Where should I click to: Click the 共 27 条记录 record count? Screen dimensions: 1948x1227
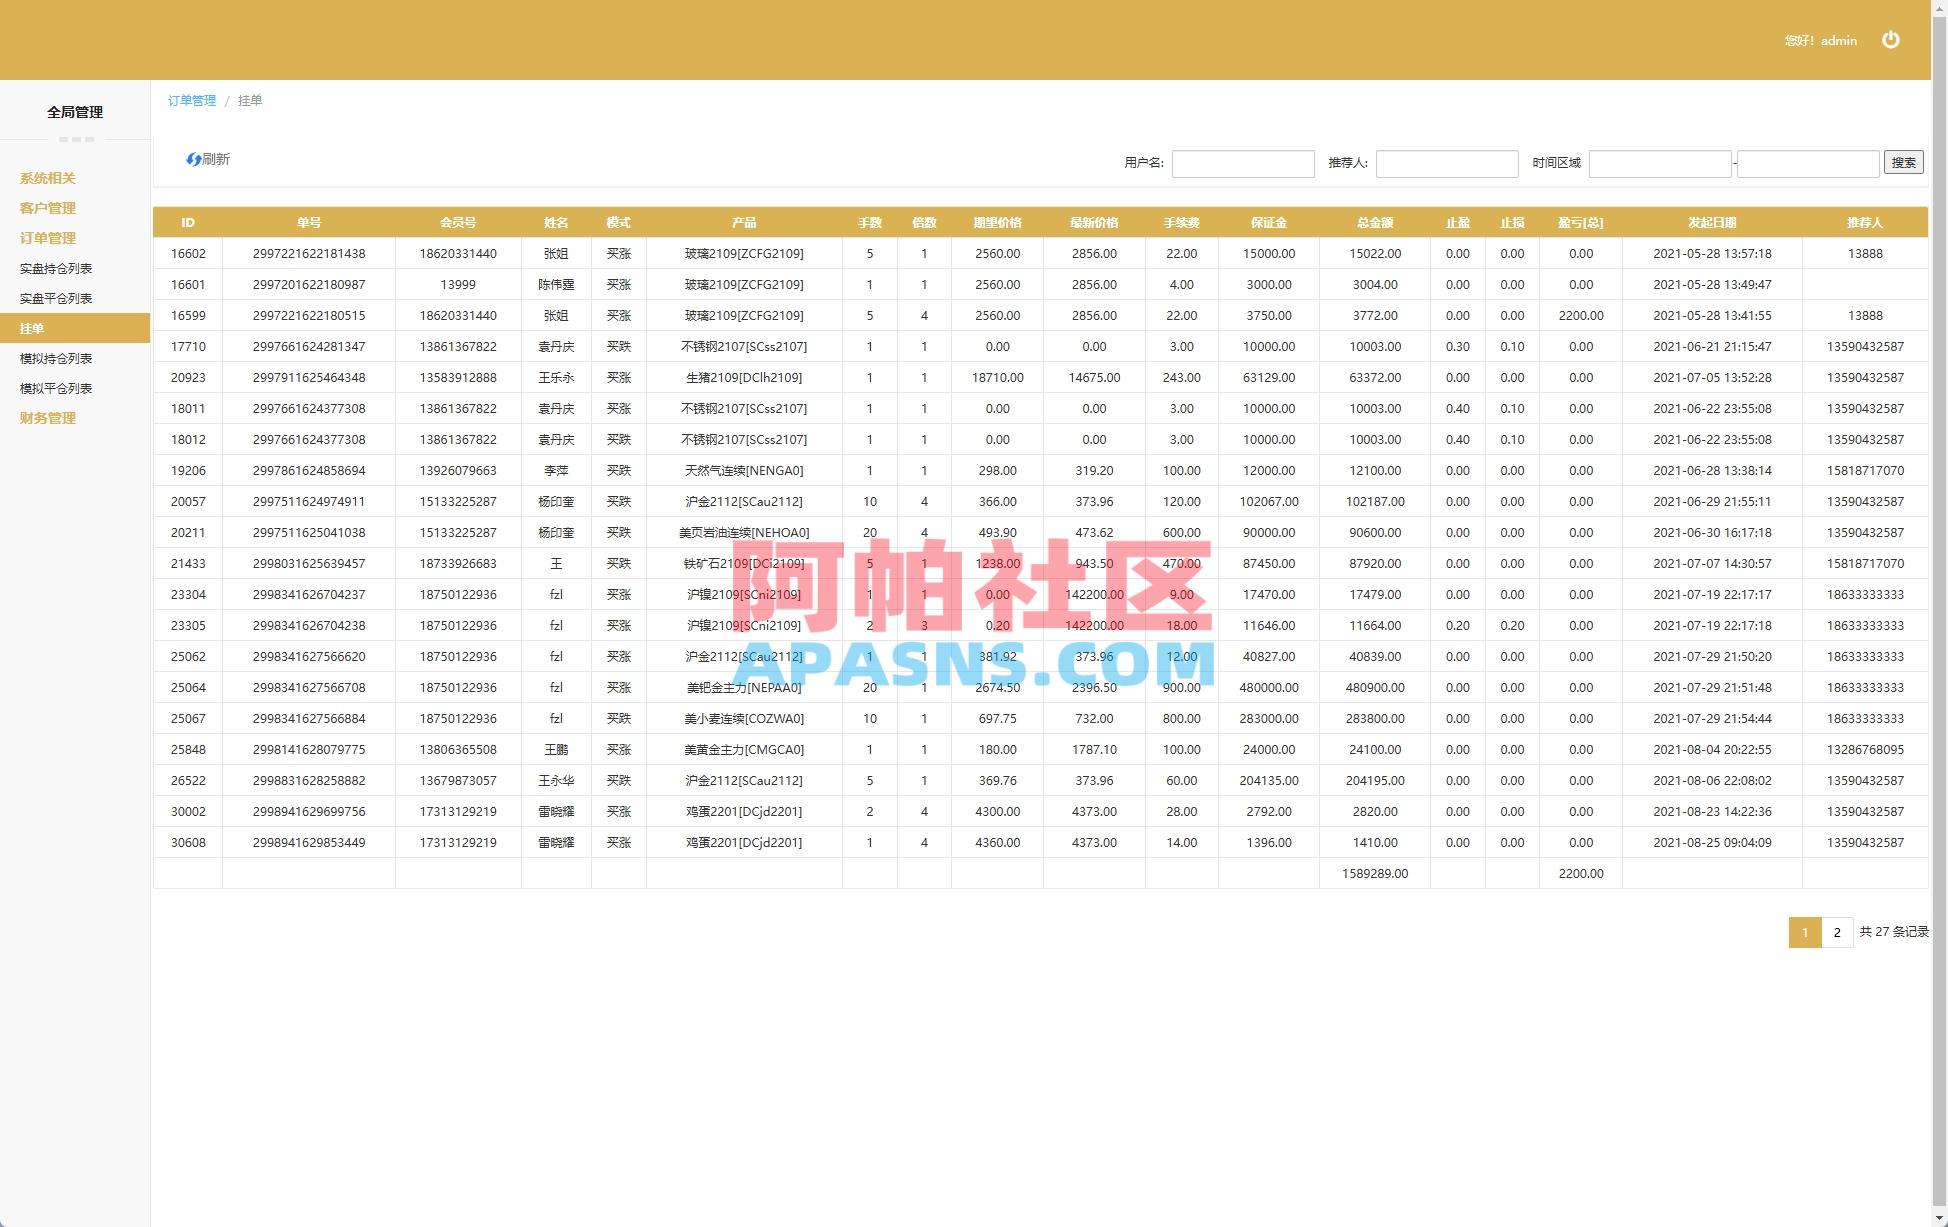(x=1894, y=932)
